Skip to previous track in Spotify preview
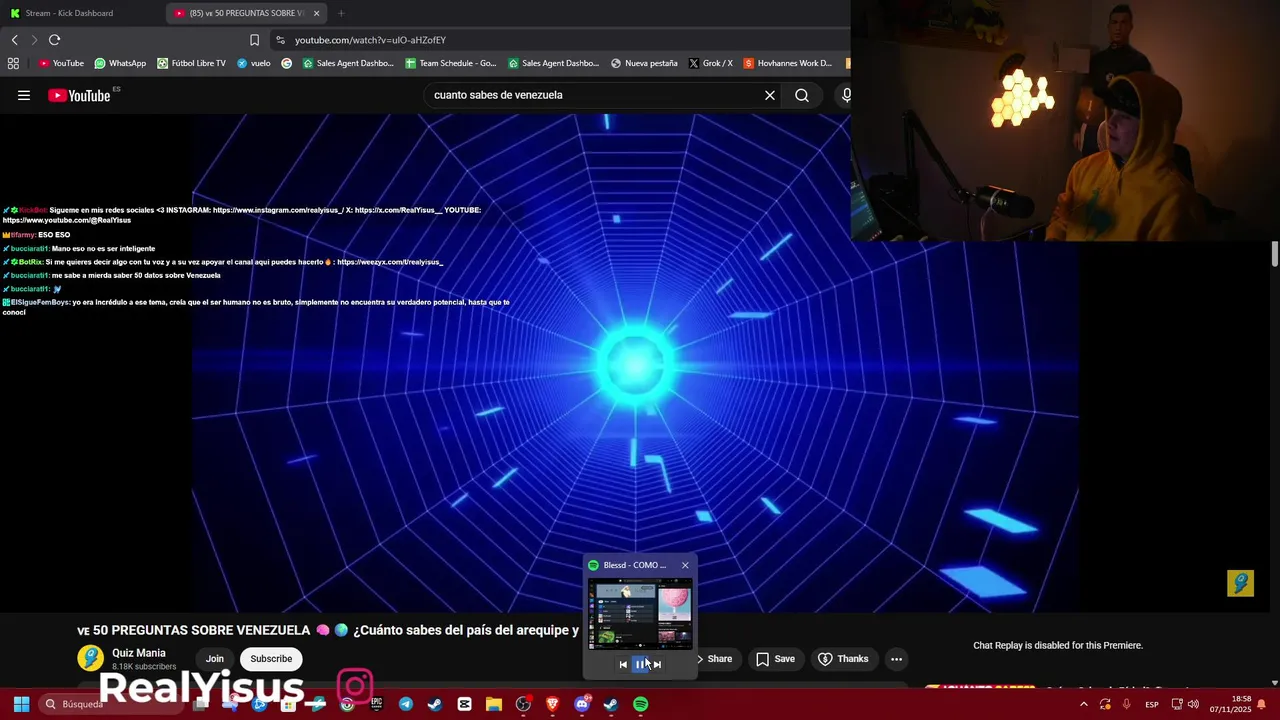Viewport: 1280px width, 720px height. point(623,664)
